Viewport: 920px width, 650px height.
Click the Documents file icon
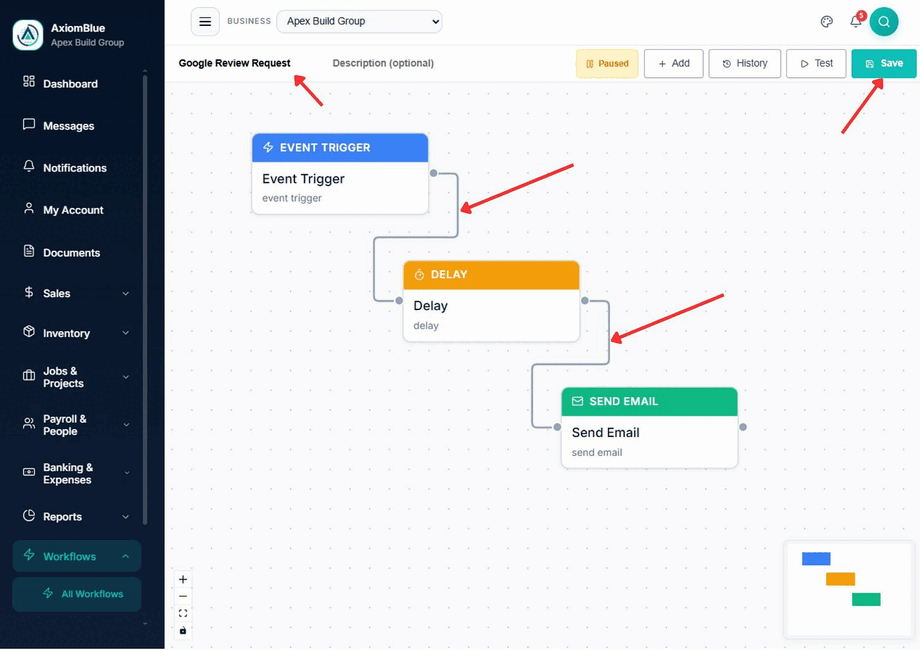(29, 251)
